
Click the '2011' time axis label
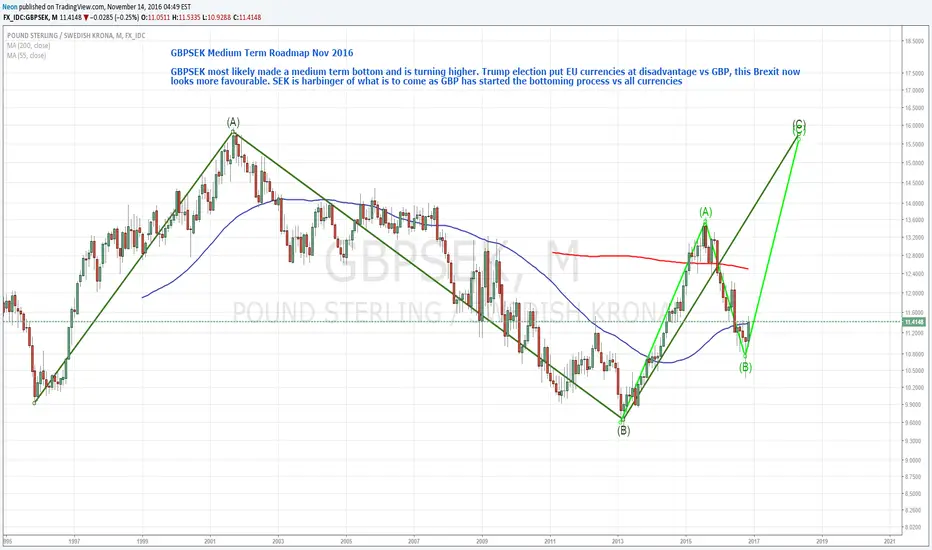550,541
